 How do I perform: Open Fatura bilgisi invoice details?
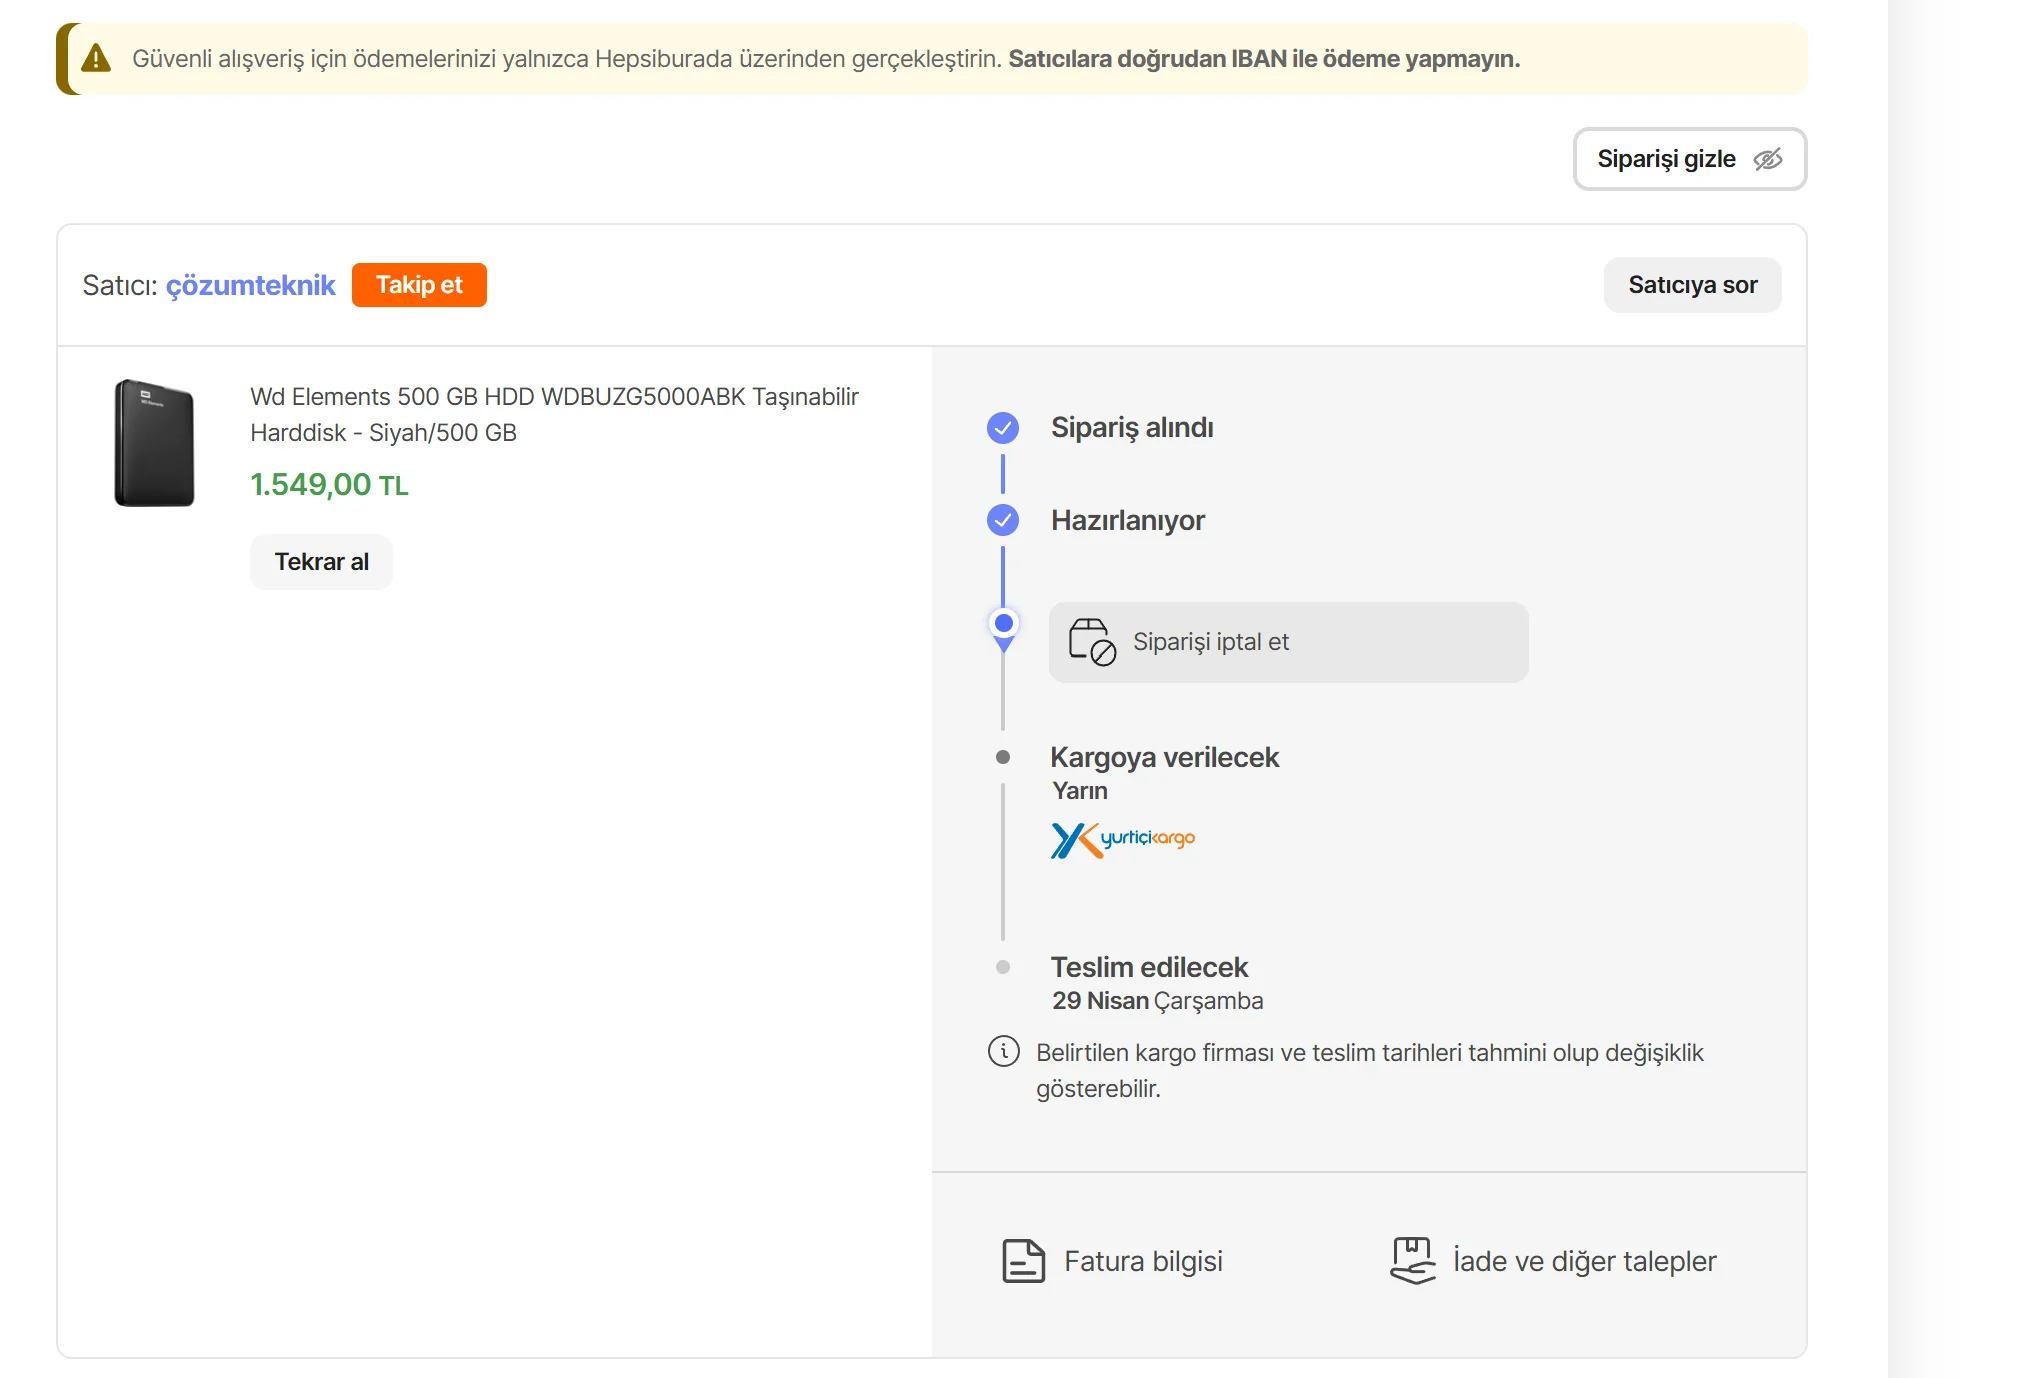(1112, 1261)
